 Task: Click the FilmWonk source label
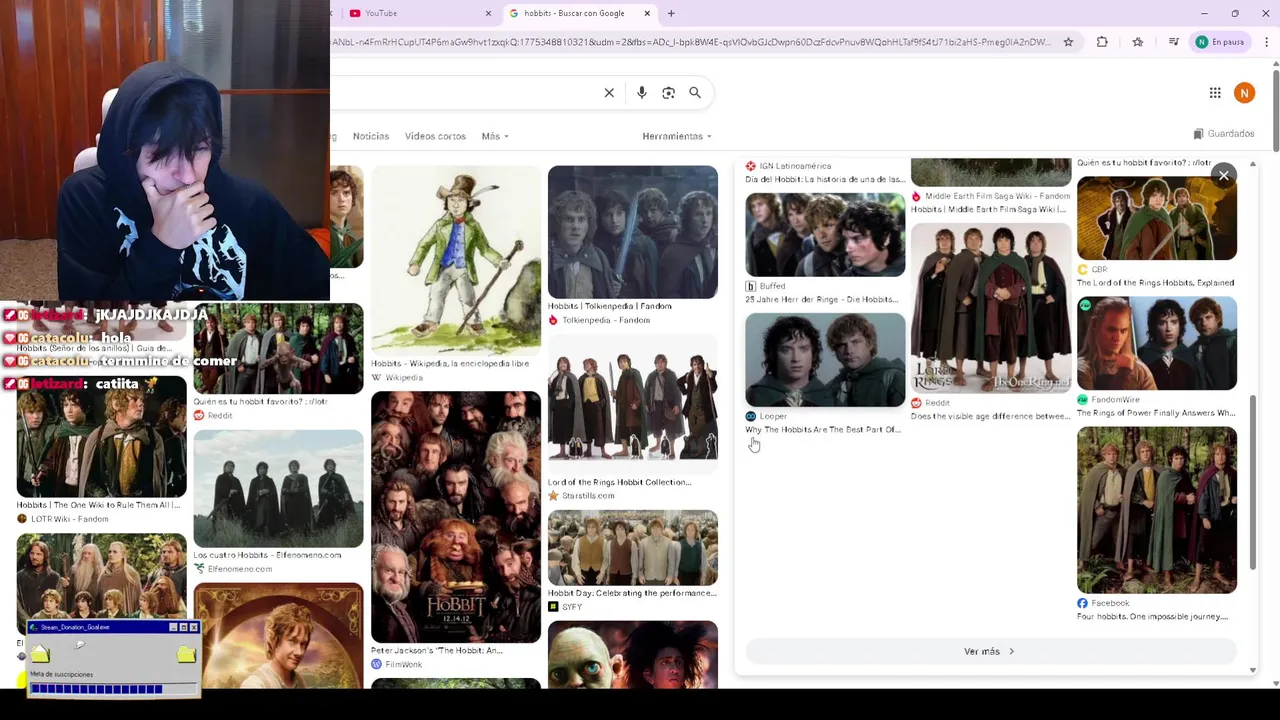(x=403, y=664)
